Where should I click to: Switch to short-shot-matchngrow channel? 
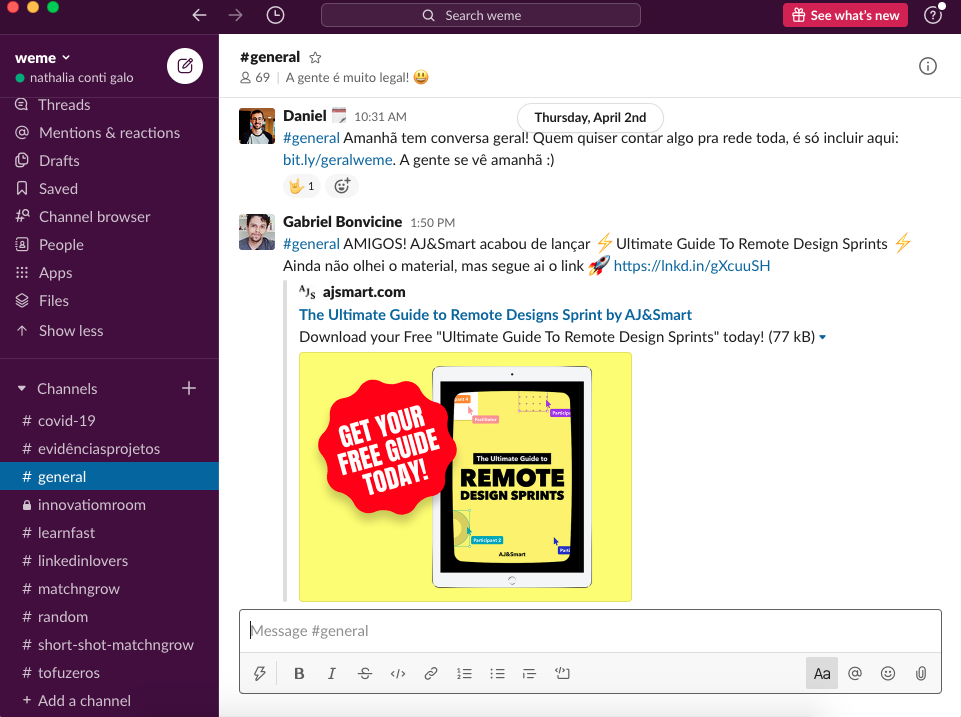click(109, 645)
